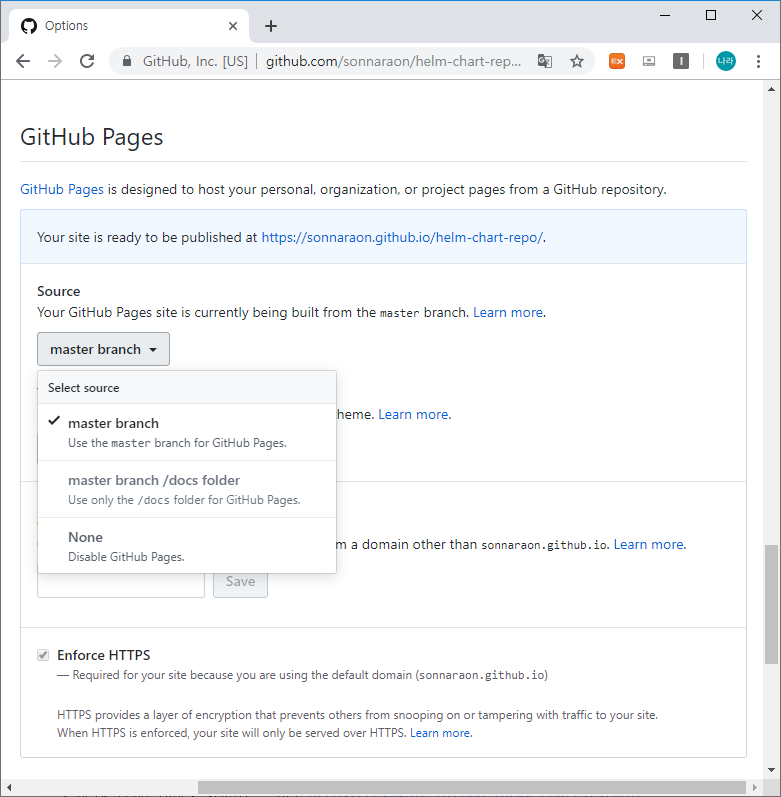Minimize the browser window
This screenshot has width=781, height=797.
665,15
